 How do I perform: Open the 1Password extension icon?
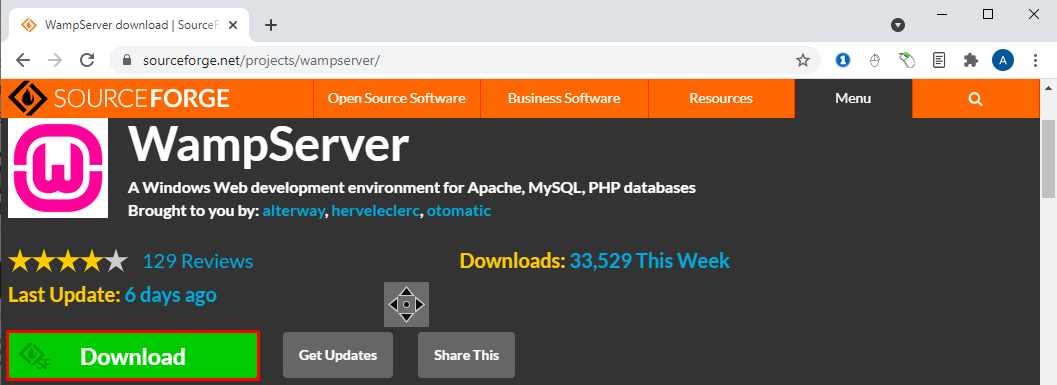point(842,61)
